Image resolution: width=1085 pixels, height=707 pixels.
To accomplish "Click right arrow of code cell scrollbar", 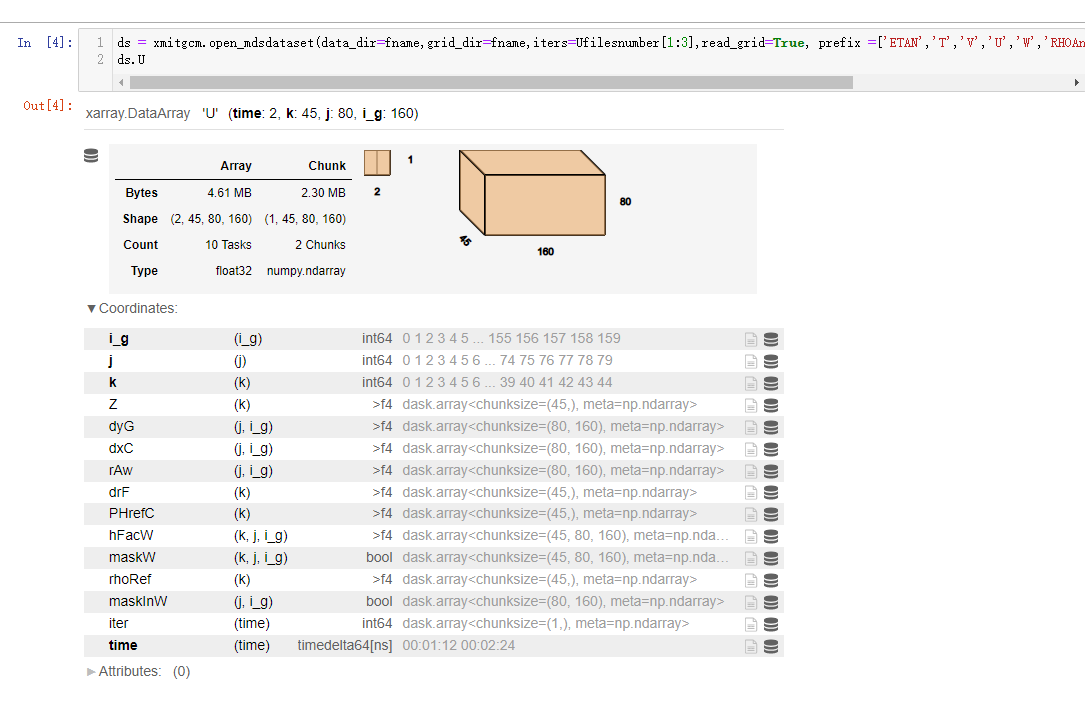I will click(1077, 82).
